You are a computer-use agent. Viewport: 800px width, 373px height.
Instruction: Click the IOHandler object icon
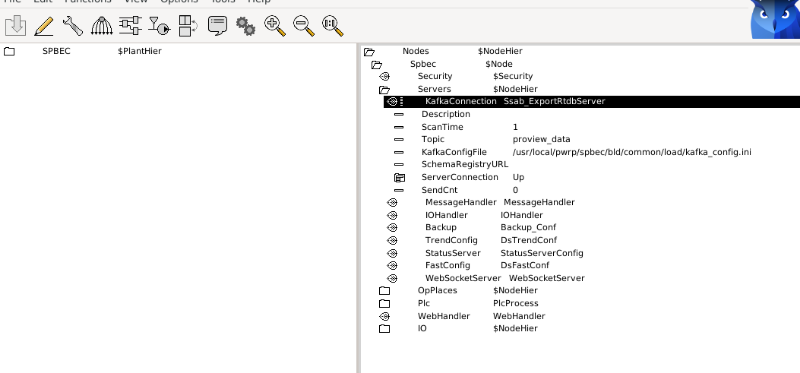[x=392, y=215]
